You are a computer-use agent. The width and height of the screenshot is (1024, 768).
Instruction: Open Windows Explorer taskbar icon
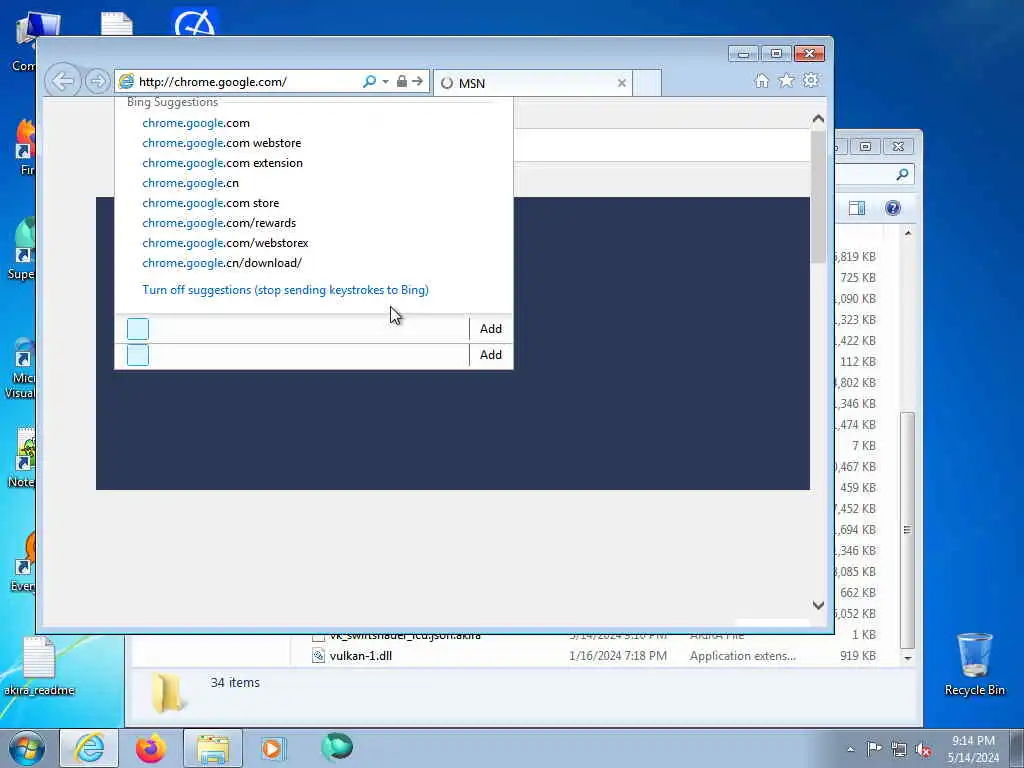pos(213,748)
